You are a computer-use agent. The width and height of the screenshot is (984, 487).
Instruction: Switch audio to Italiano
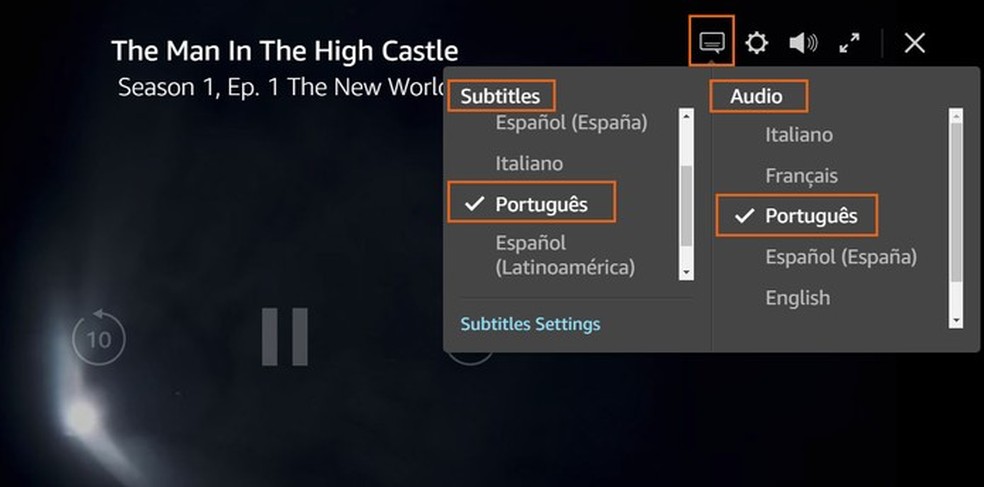799,134
